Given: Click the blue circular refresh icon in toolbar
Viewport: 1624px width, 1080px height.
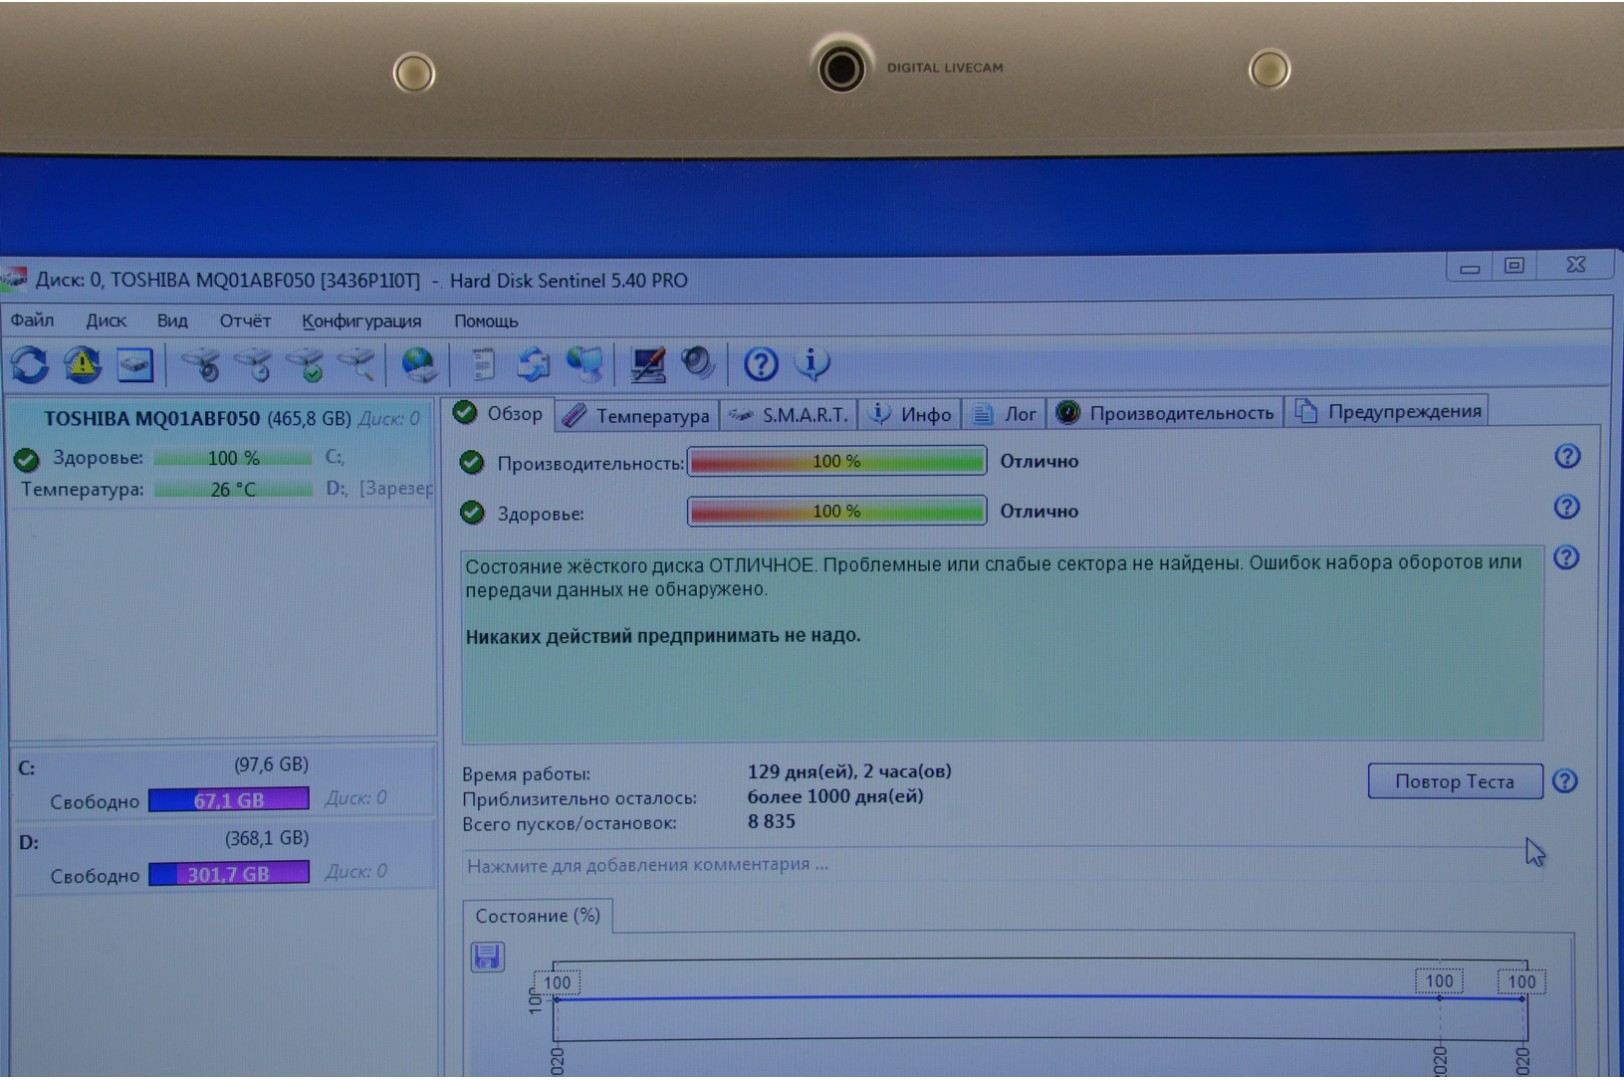Looking at the screenshot, I should click(30, 365).
